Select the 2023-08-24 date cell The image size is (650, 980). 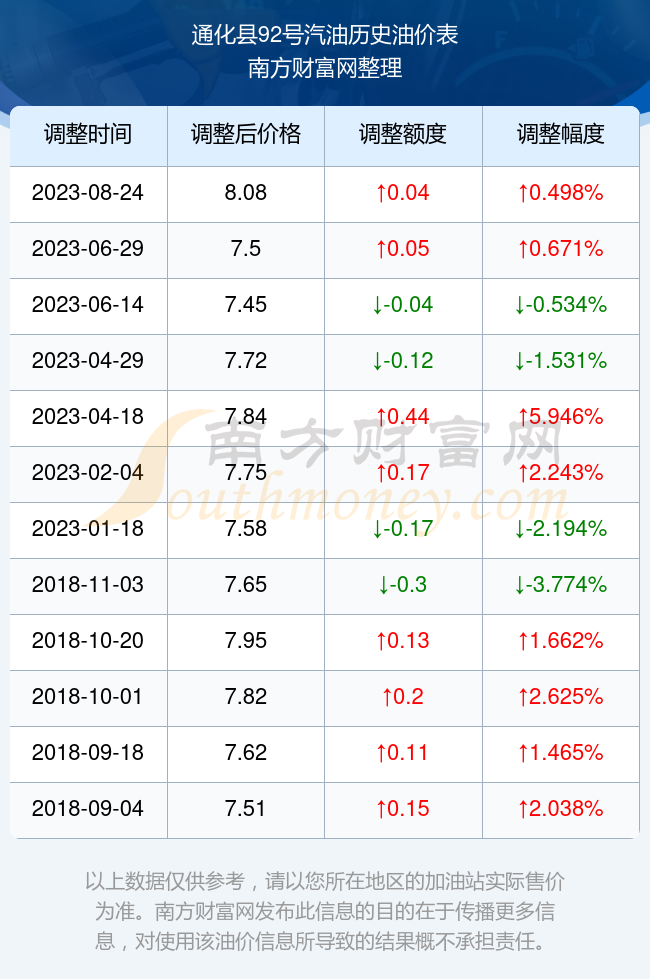[x=88, y=192]
